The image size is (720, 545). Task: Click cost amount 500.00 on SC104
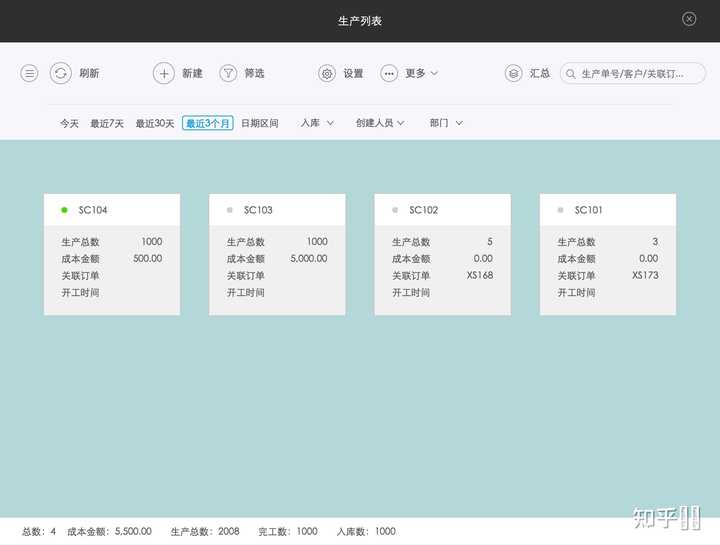147,258
